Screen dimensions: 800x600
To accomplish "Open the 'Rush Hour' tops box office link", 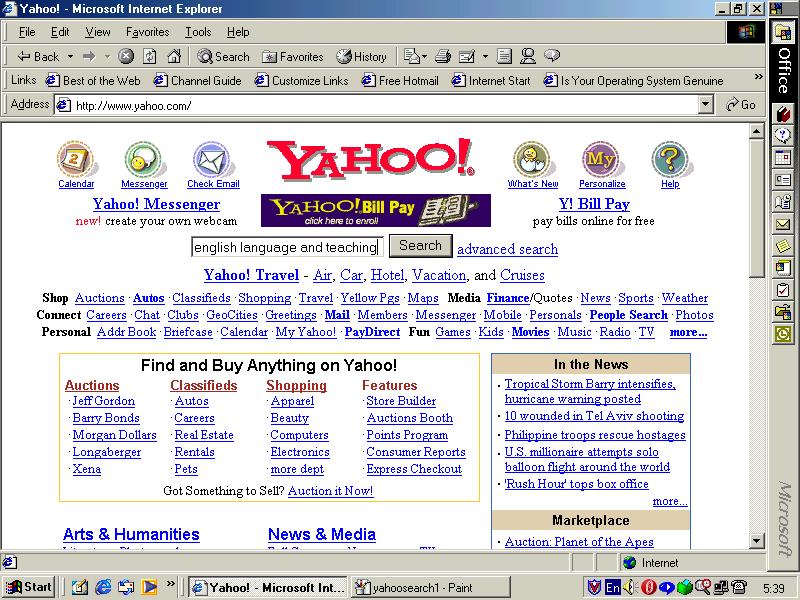I will [x=577, y=484].
